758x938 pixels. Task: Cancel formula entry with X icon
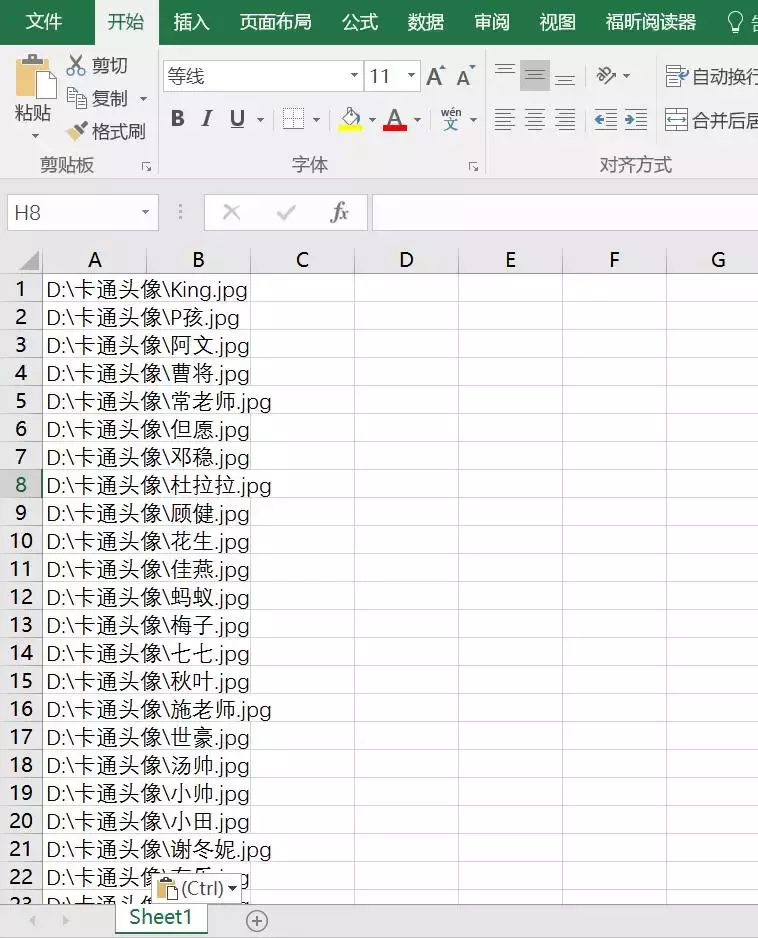(x=232, y=212)
